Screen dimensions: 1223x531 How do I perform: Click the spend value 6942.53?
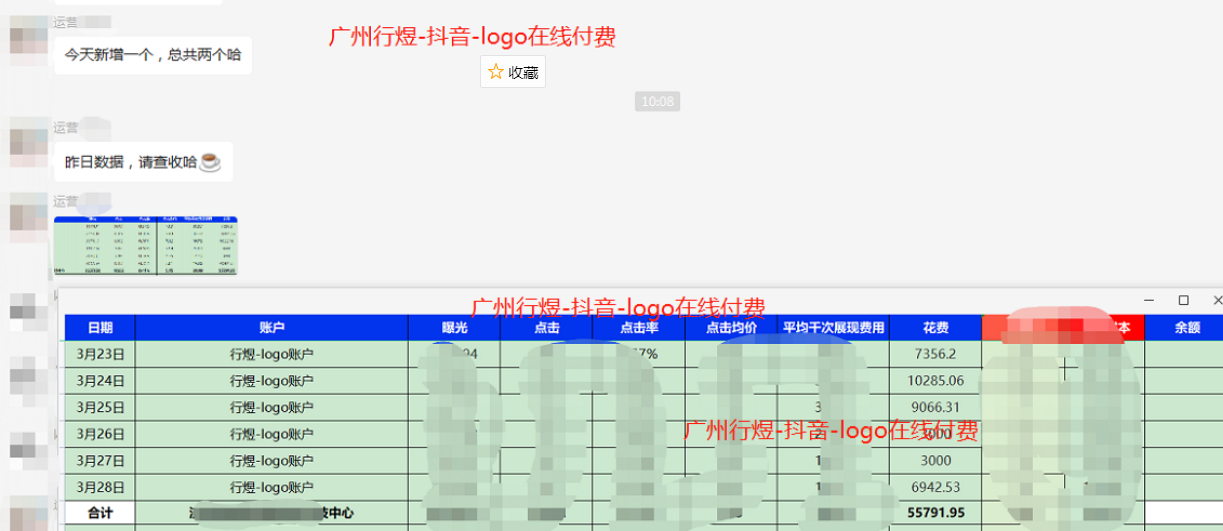pos(936,486)
